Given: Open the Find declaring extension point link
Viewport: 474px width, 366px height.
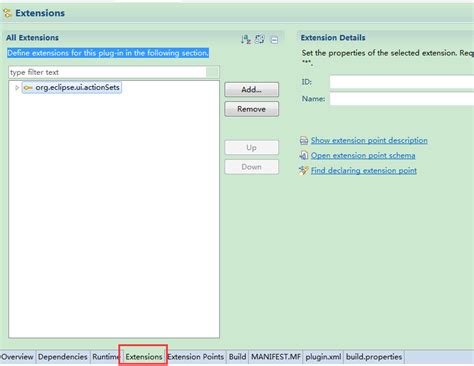Looking at the screenshot, I should coord(364,171).
